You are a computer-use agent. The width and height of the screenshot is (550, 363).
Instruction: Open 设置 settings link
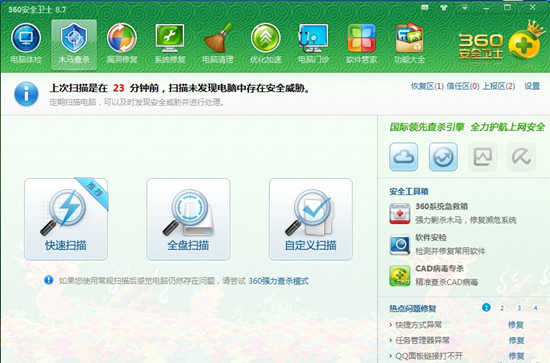[x=532, y=86]
